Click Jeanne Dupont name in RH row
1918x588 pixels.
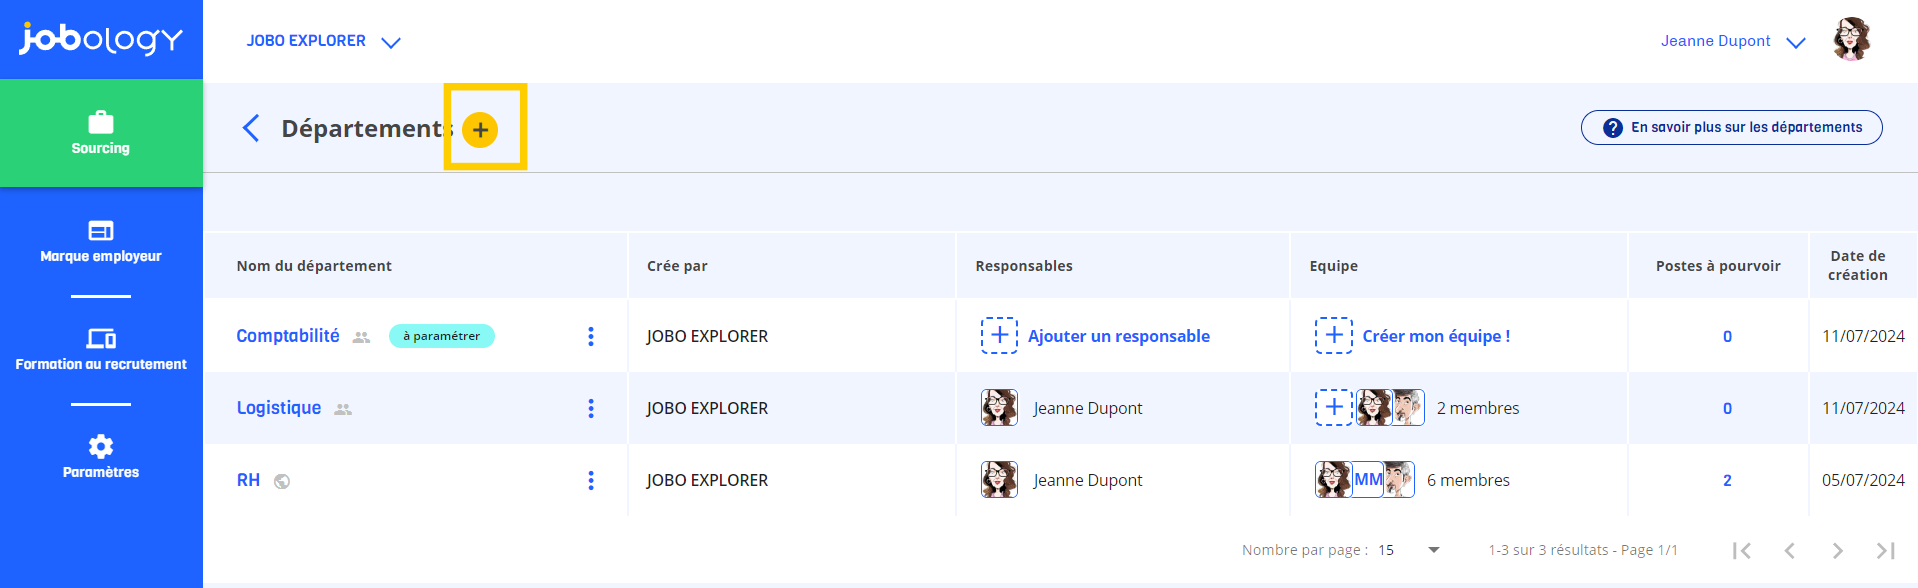pyautogui.click(x=1088, y=480)
